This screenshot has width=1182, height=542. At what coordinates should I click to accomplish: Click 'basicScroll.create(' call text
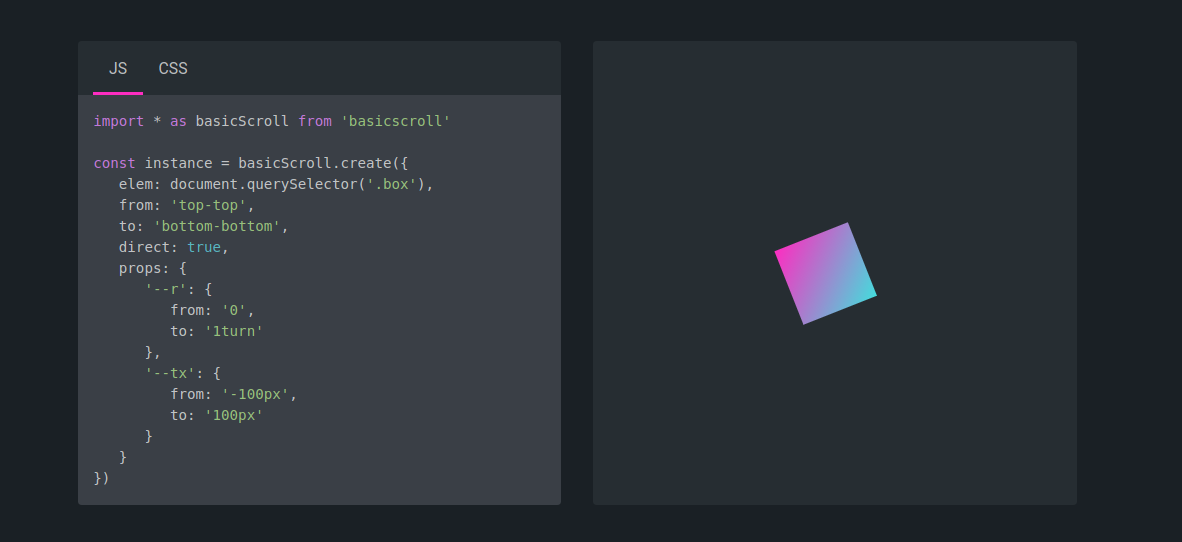319,163
